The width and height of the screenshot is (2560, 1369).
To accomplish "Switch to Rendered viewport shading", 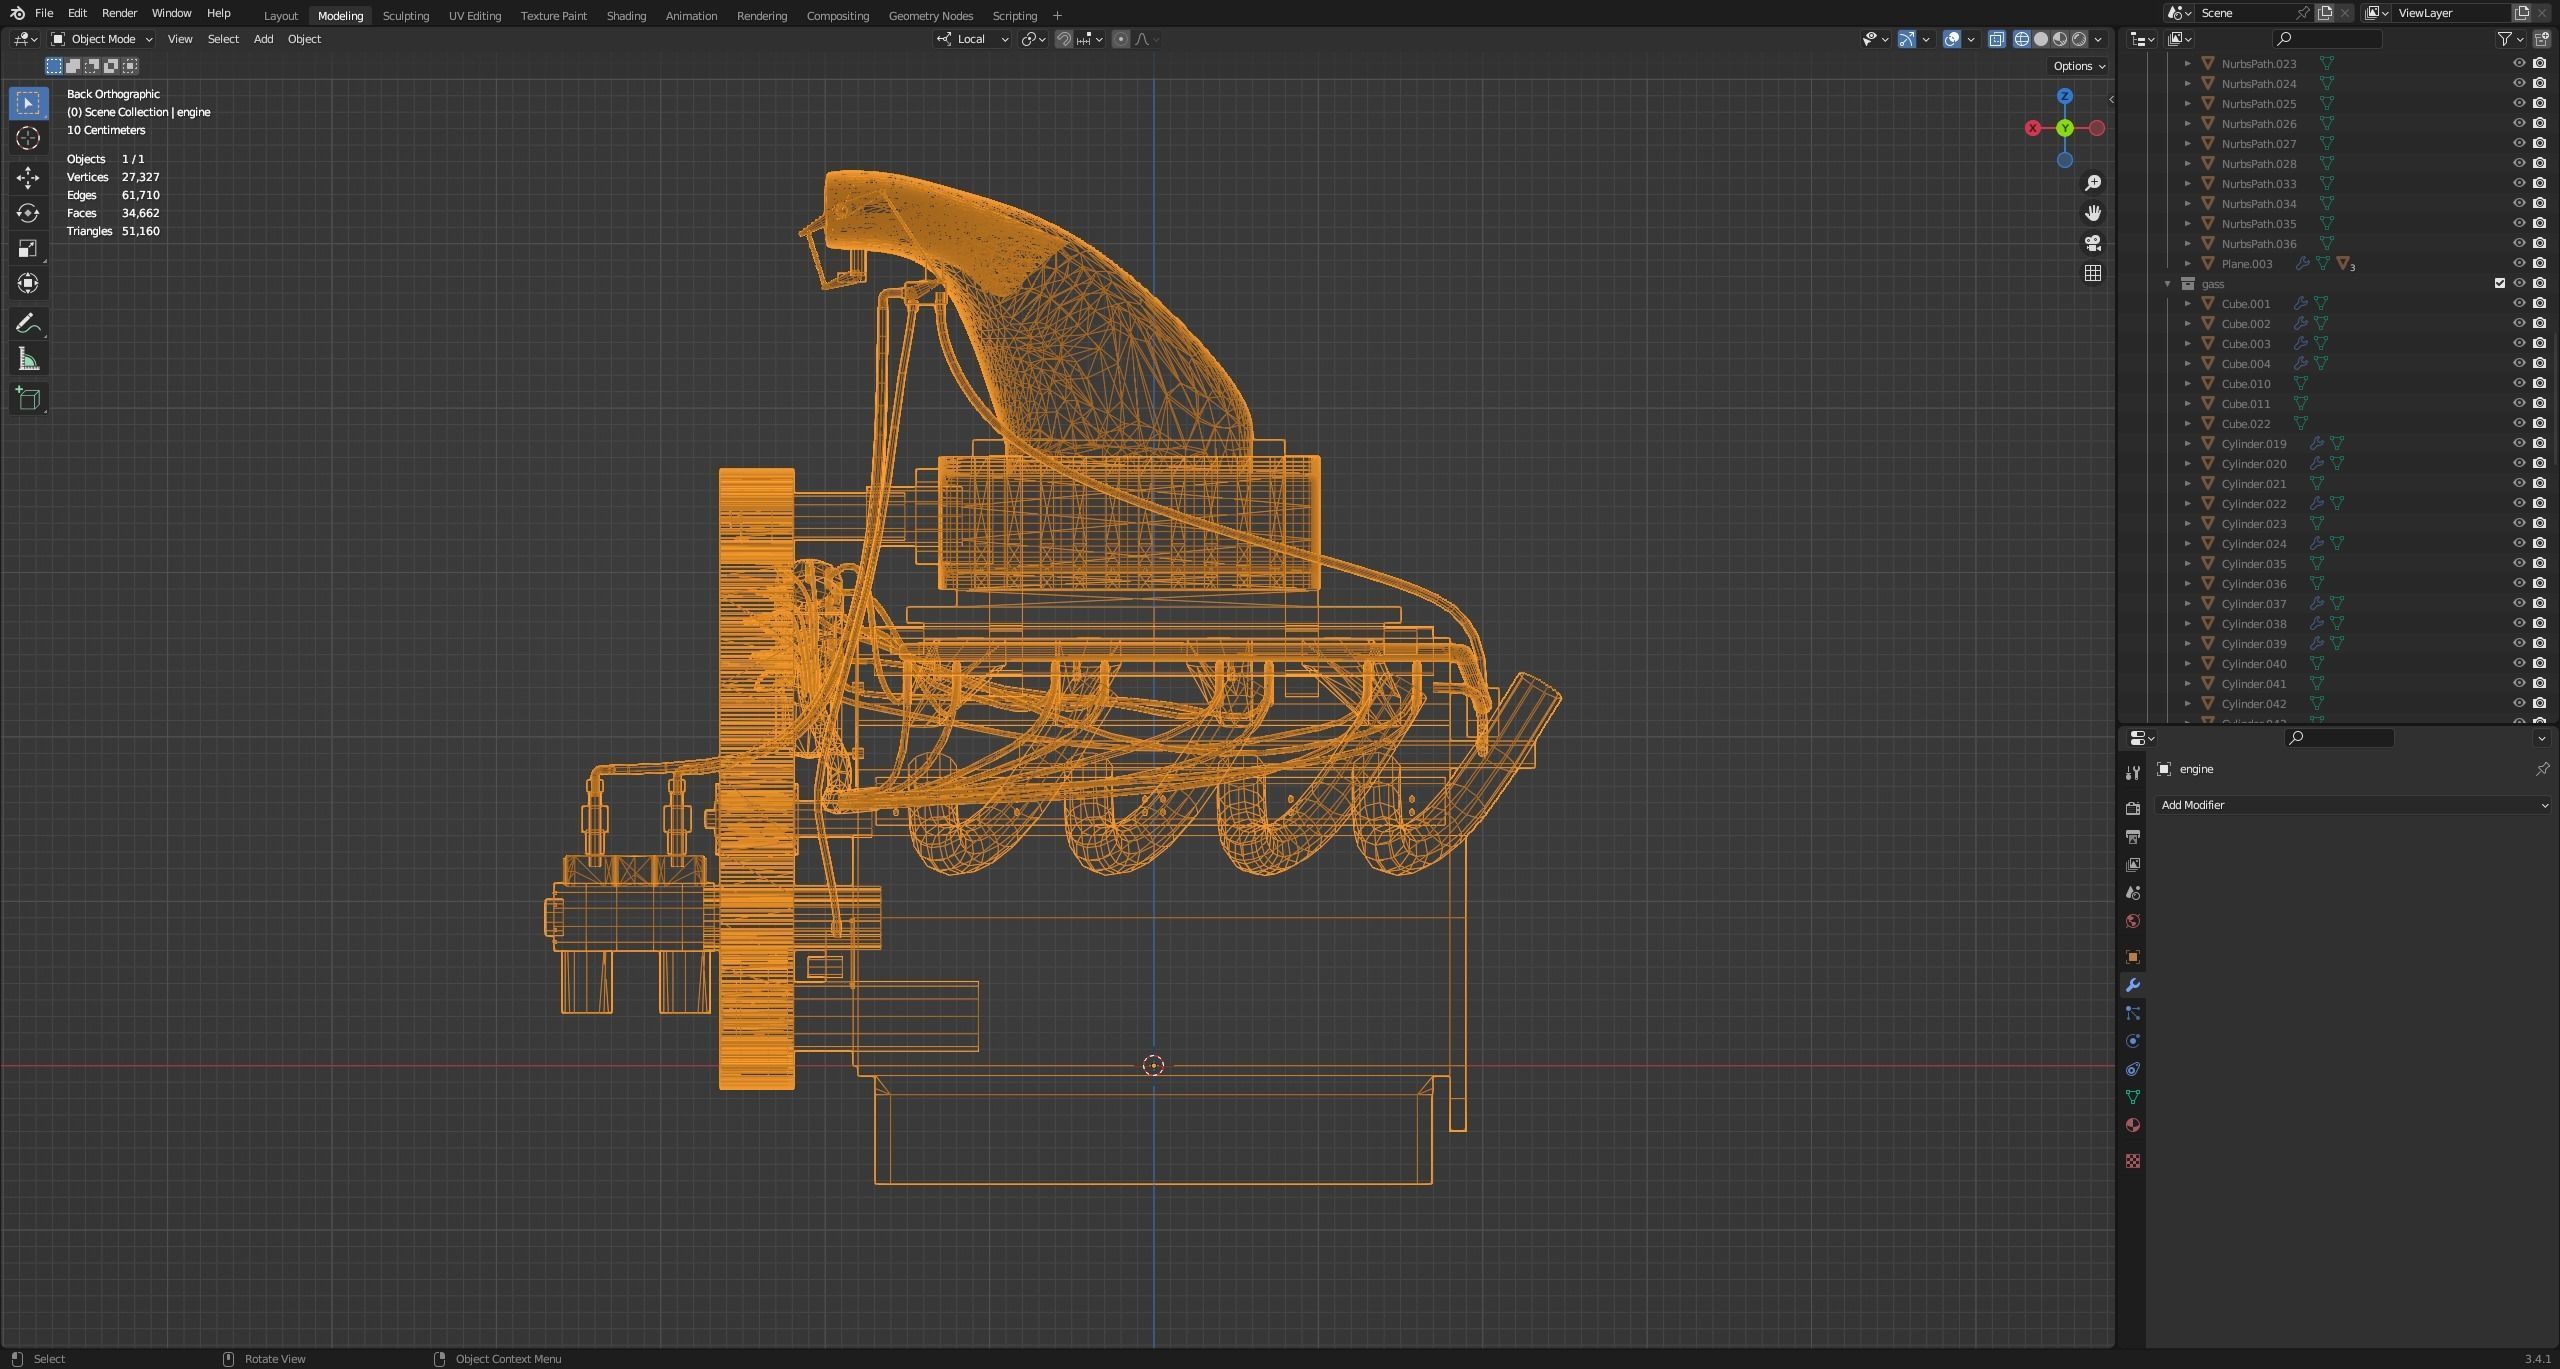I will pos(2079,39).
